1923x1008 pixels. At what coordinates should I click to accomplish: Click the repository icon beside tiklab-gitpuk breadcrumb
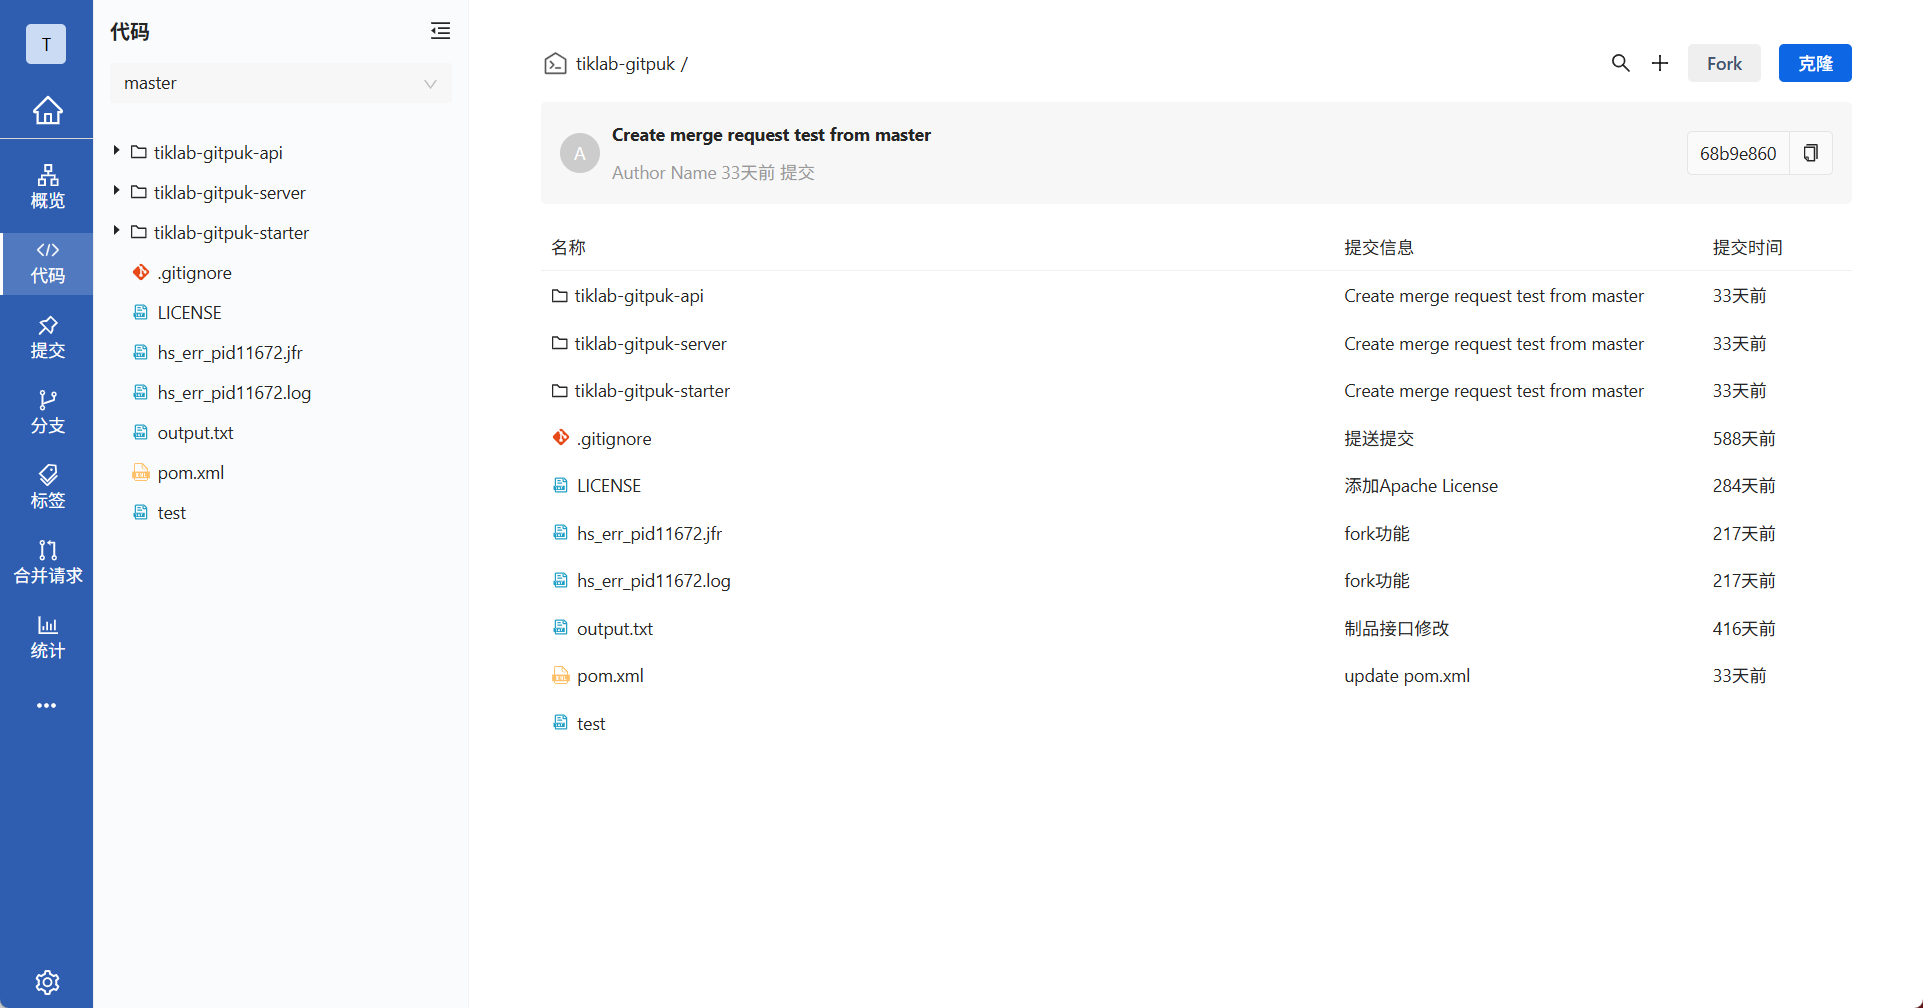click(555, 64)
